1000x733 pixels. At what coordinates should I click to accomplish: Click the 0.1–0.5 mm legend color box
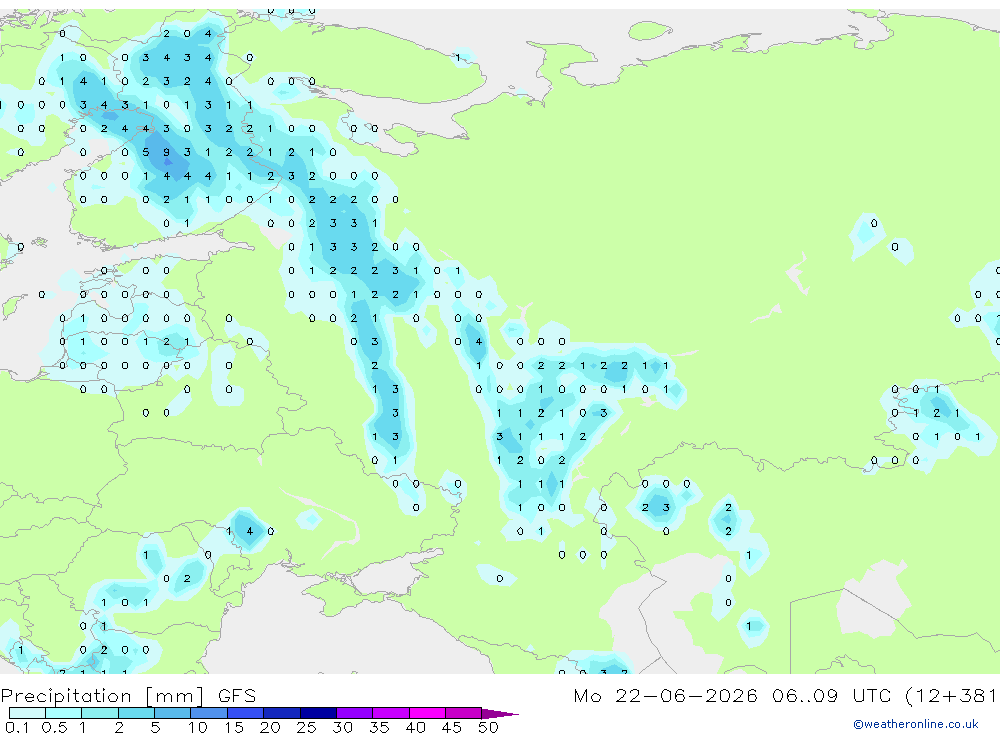tap(27, 713)
